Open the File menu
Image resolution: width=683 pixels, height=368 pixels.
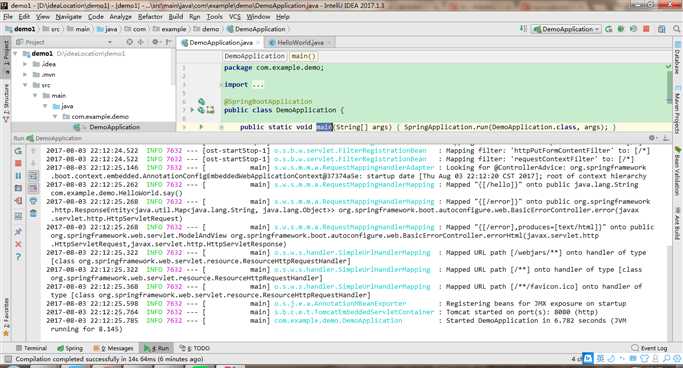pos(8,17)
